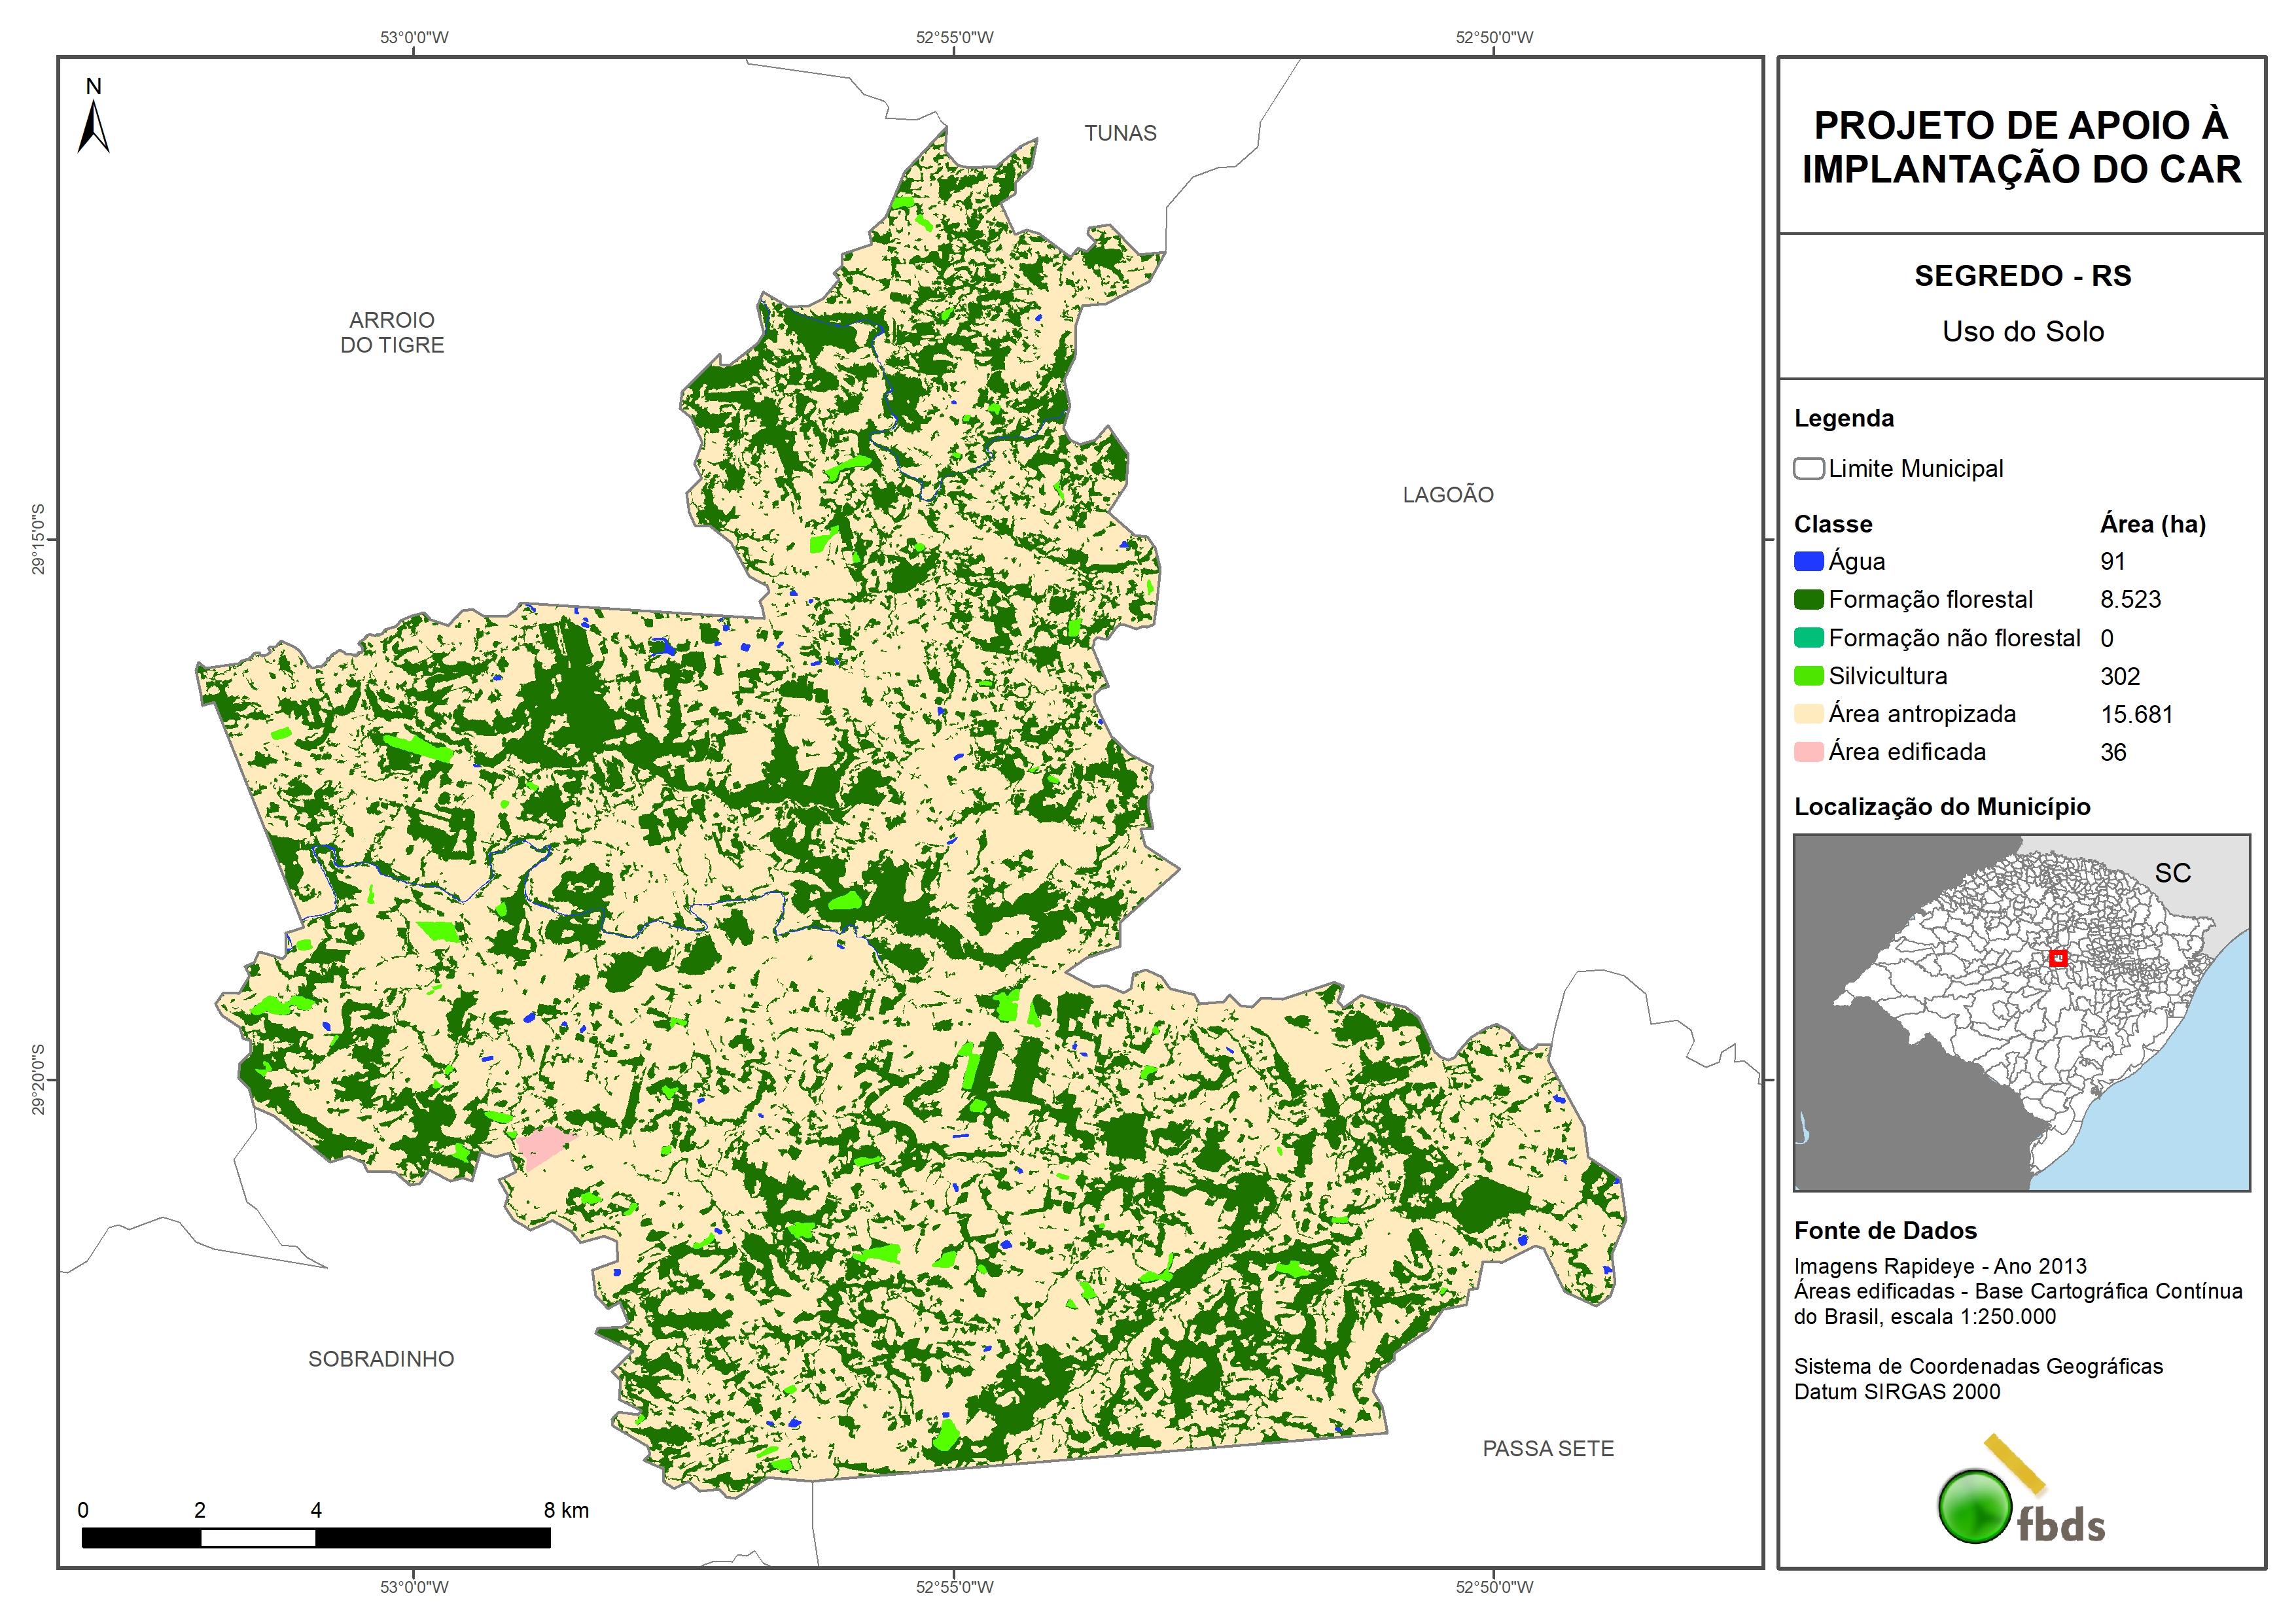The height and width of the screenshot is (1623, 2296).
Task: Click the Limite Municipal legend symbol
Action: point(1808,469)
